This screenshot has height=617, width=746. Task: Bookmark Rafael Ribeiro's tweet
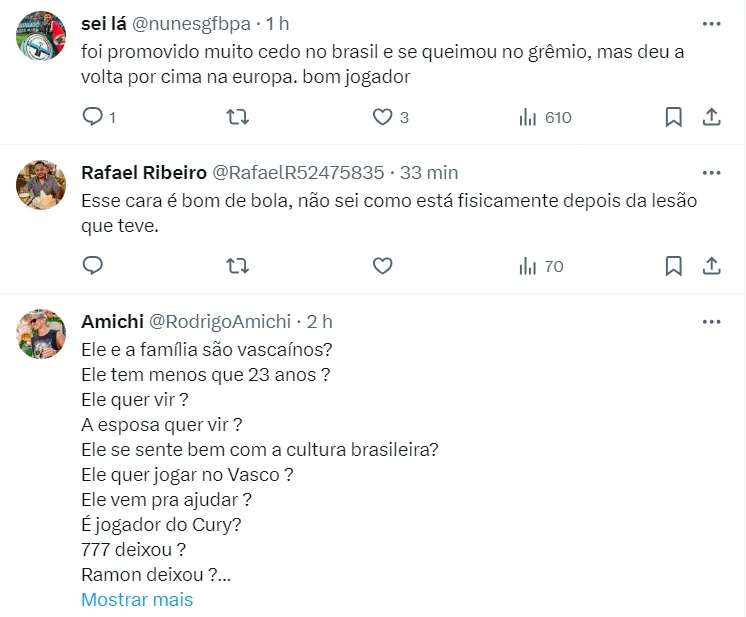tap(674, 266)
